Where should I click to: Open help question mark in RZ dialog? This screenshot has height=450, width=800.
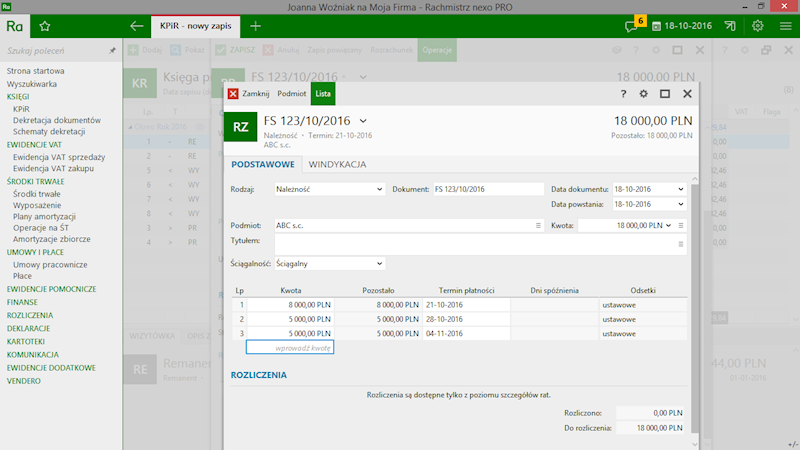point(623,93)
